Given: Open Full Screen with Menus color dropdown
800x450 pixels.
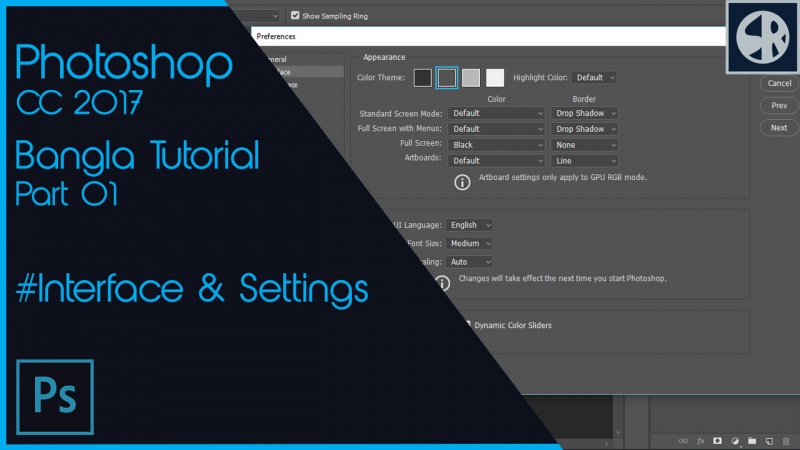Looking at the screenshot, I should coord(497,129).
